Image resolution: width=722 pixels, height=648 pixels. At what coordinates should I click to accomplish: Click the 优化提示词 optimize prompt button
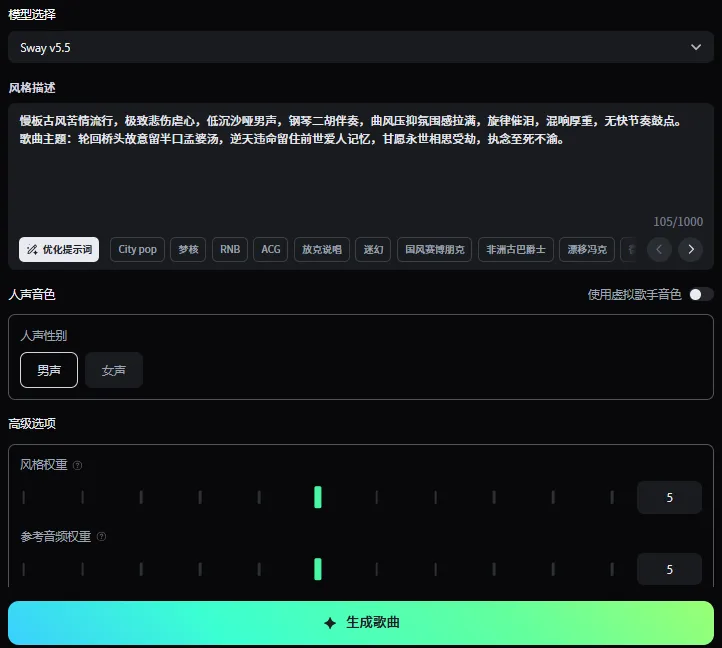pyautogui.click(x=59, y=250)
